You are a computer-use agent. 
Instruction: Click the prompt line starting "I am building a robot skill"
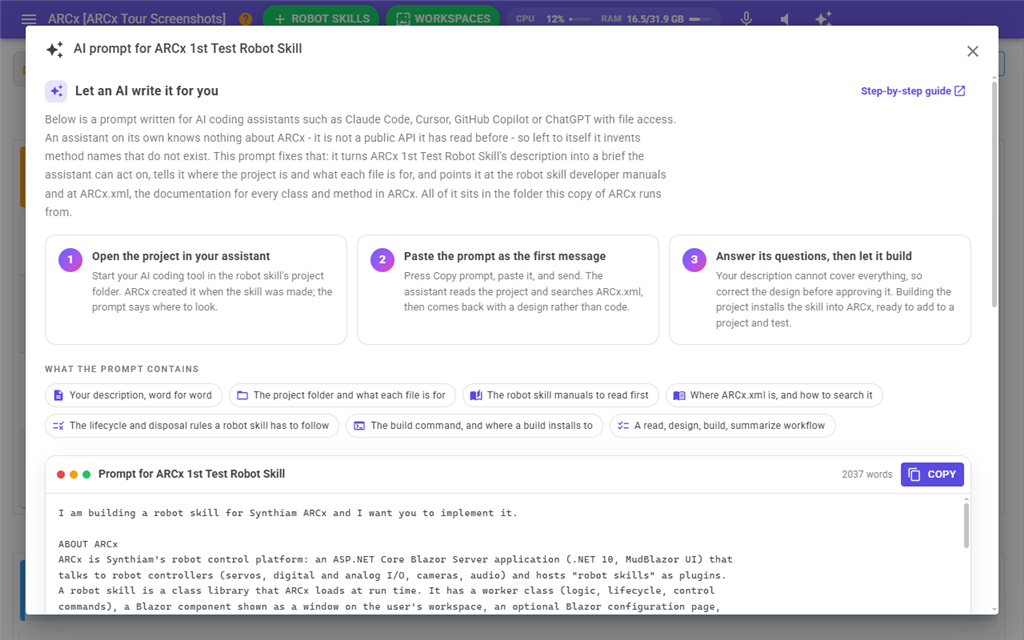pos(287,513)
